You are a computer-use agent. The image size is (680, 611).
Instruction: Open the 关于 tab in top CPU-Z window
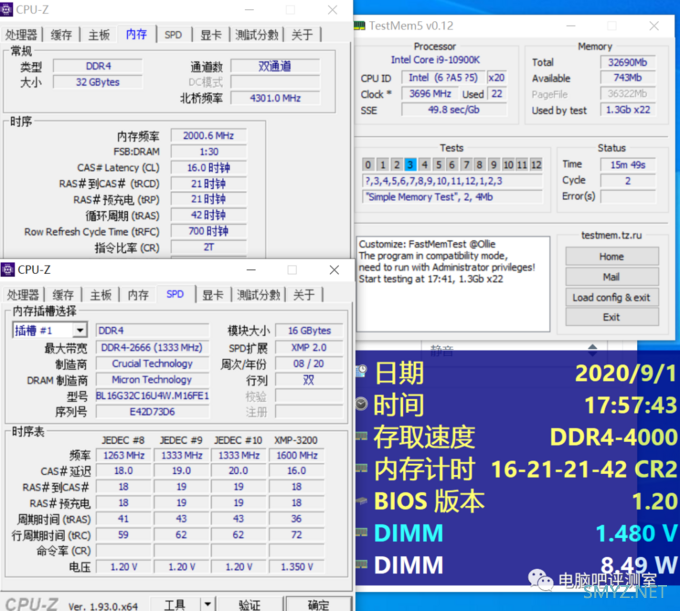[302, 35]
